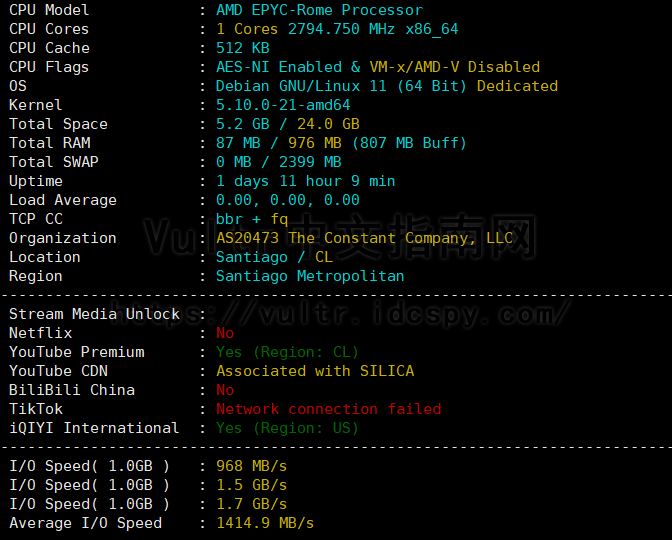Screen dimensions: 672x540
Task: Click iQIYI International Yes (Region: US) result
Action: [287, 428]
